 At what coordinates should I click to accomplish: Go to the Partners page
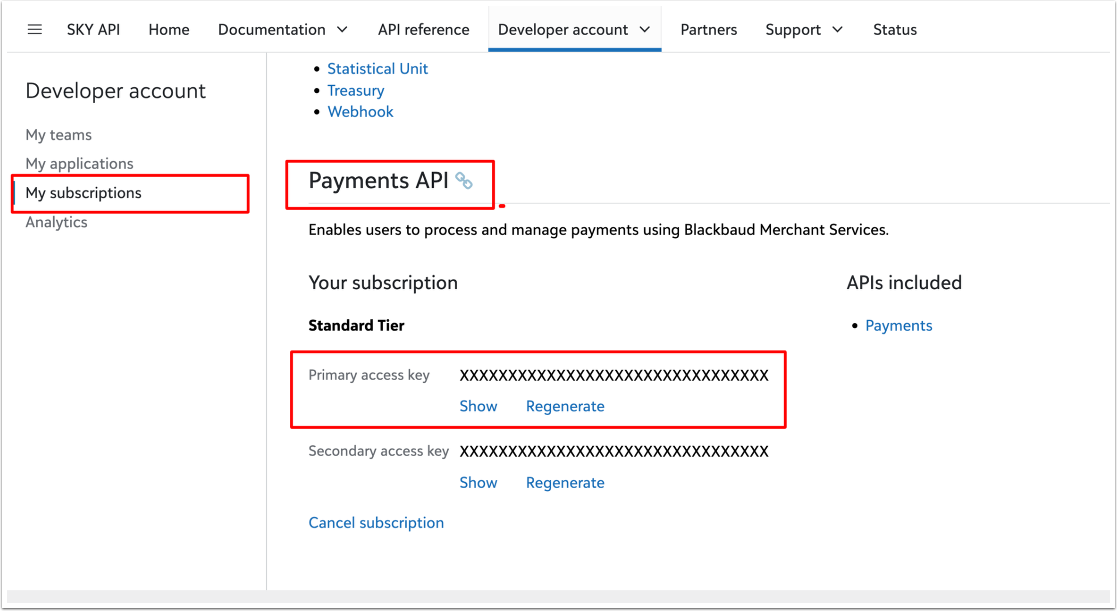[708, 29]
